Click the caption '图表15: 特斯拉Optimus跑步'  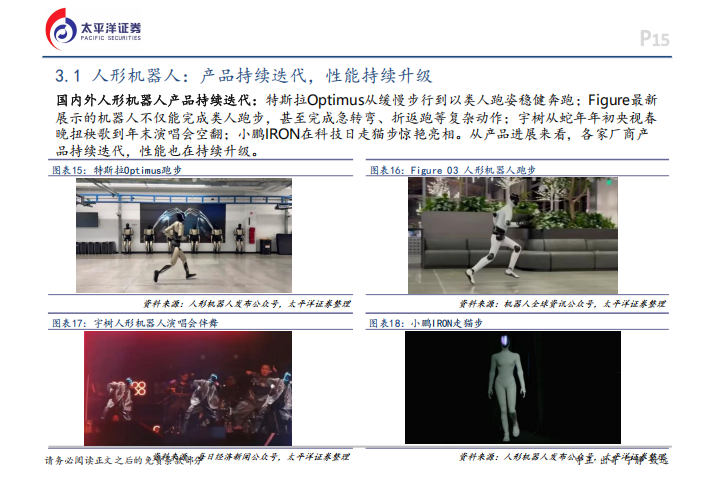coord(117,170)
